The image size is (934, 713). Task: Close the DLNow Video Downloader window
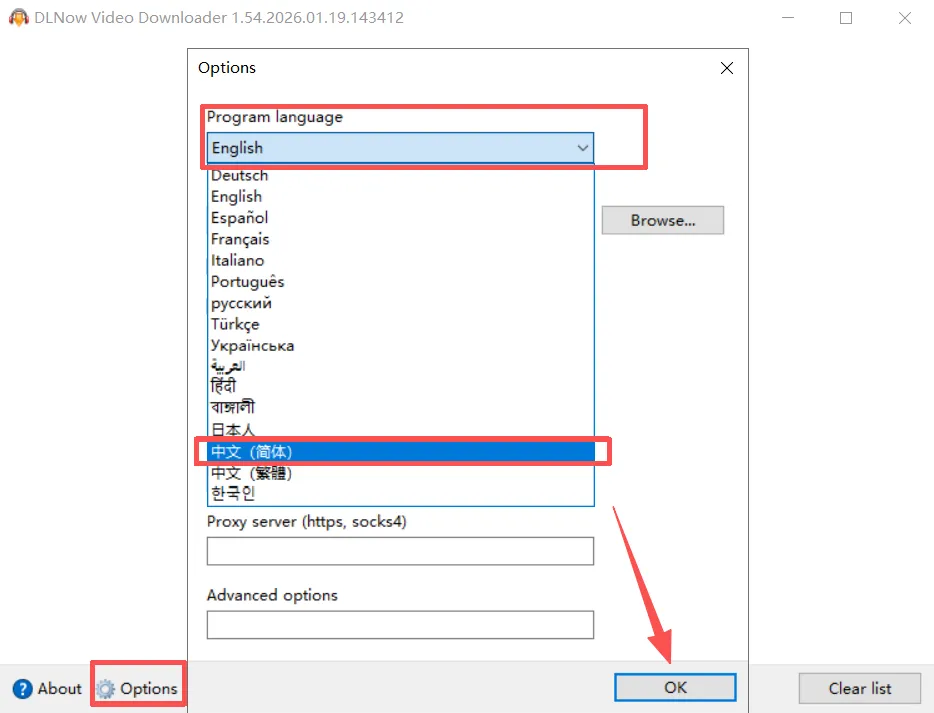(905, 18)
